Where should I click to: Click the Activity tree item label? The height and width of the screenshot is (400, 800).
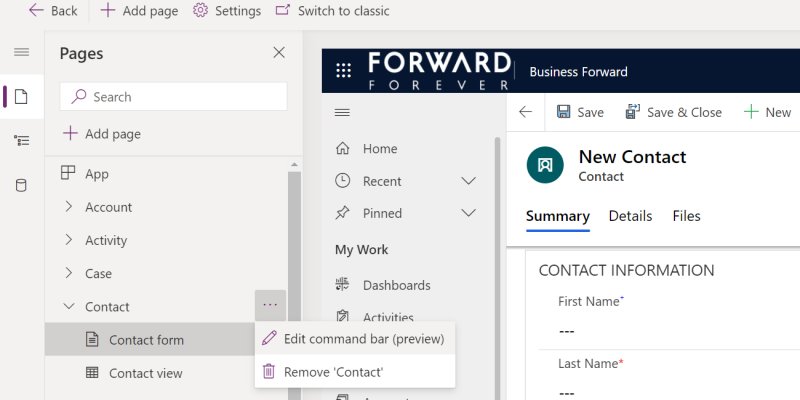(106, 240)
